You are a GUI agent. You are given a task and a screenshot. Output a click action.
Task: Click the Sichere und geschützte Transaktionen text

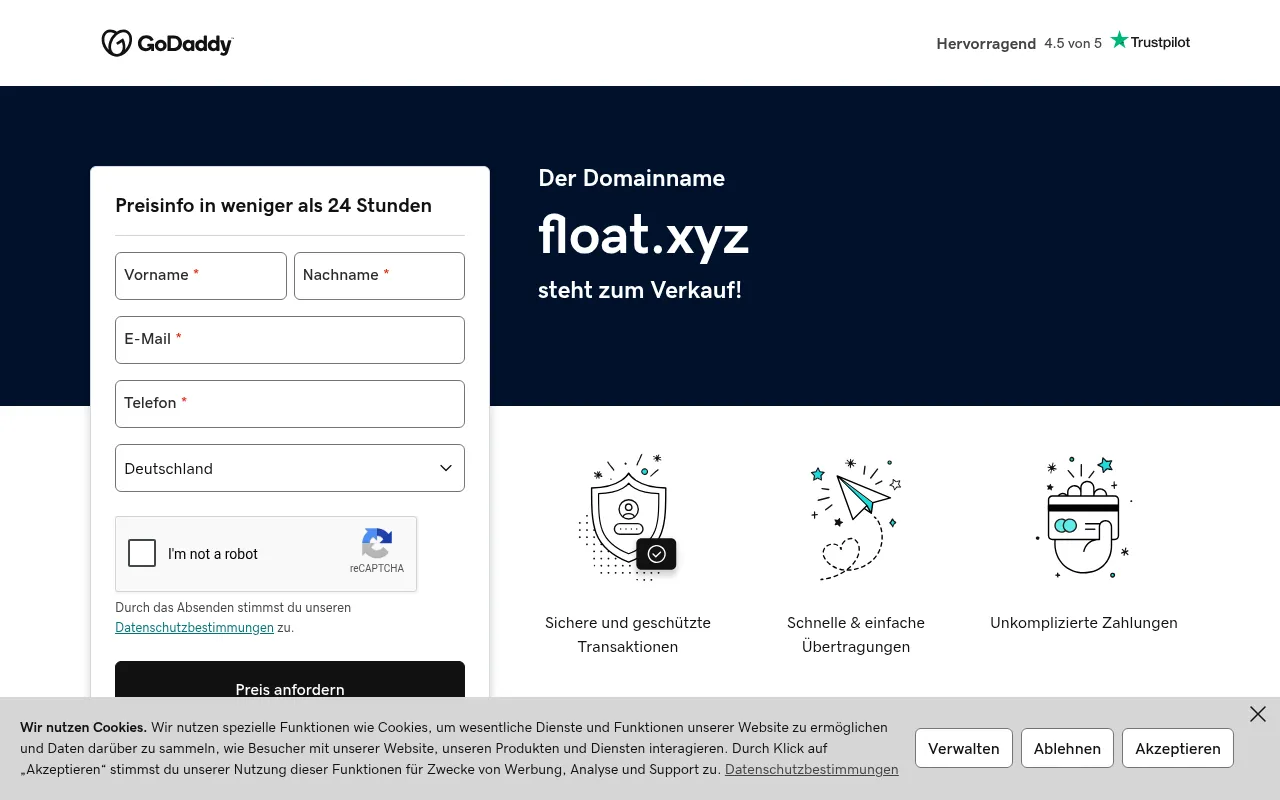tap(628, 635)
